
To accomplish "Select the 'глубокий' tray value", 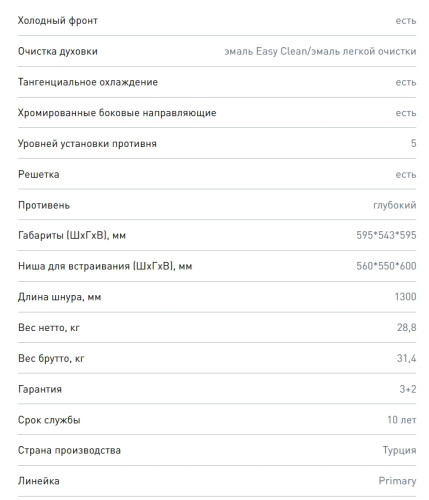I will coord(395,205).
